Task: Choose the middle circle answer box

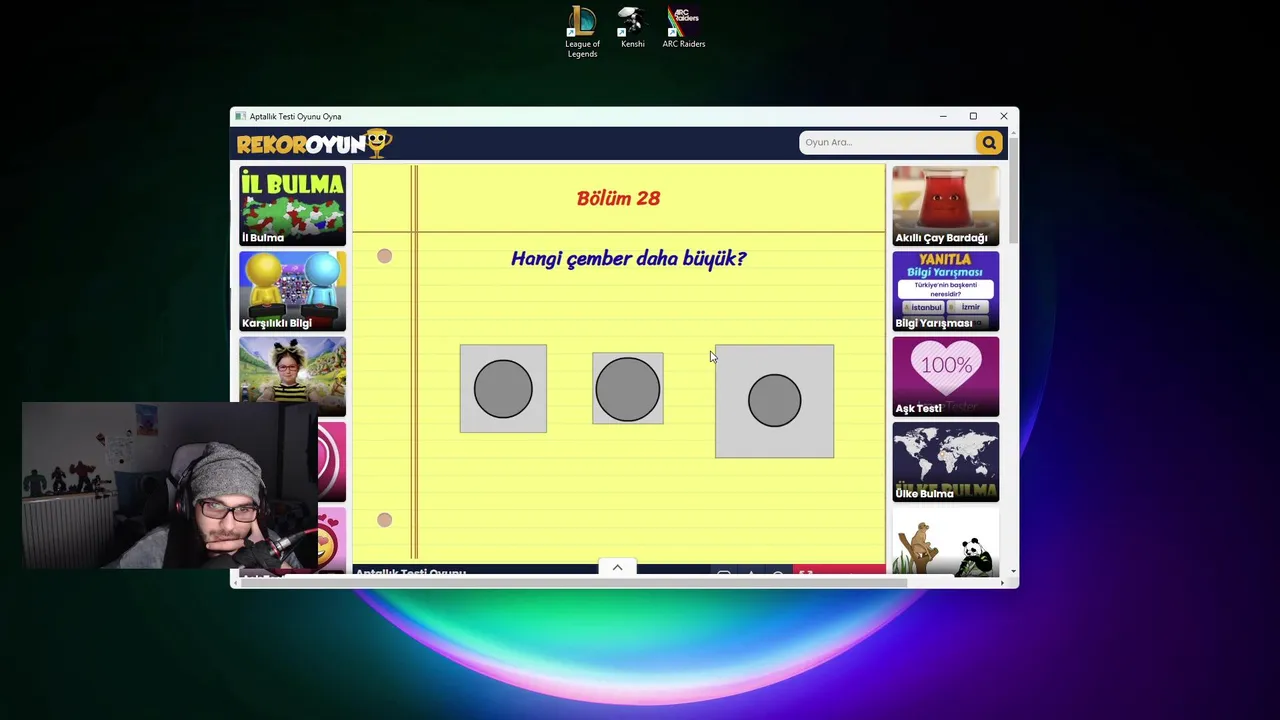Action: point(627,388)
